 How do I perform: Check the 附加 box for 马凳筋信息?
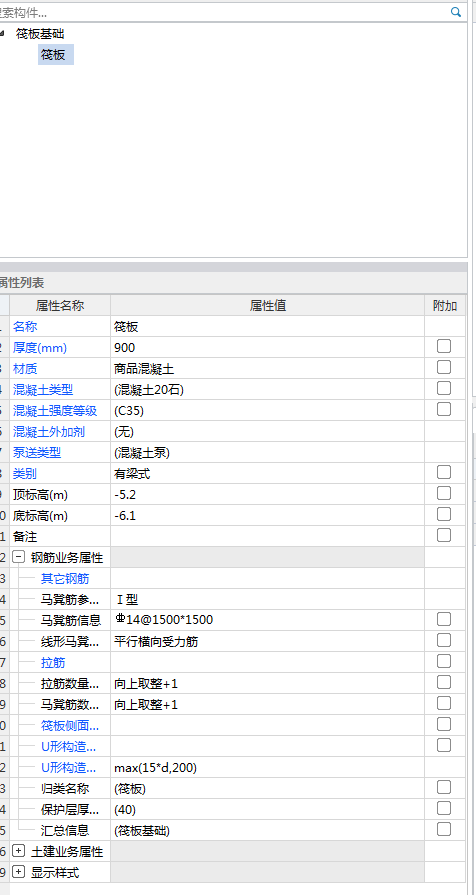click(444, 619)
